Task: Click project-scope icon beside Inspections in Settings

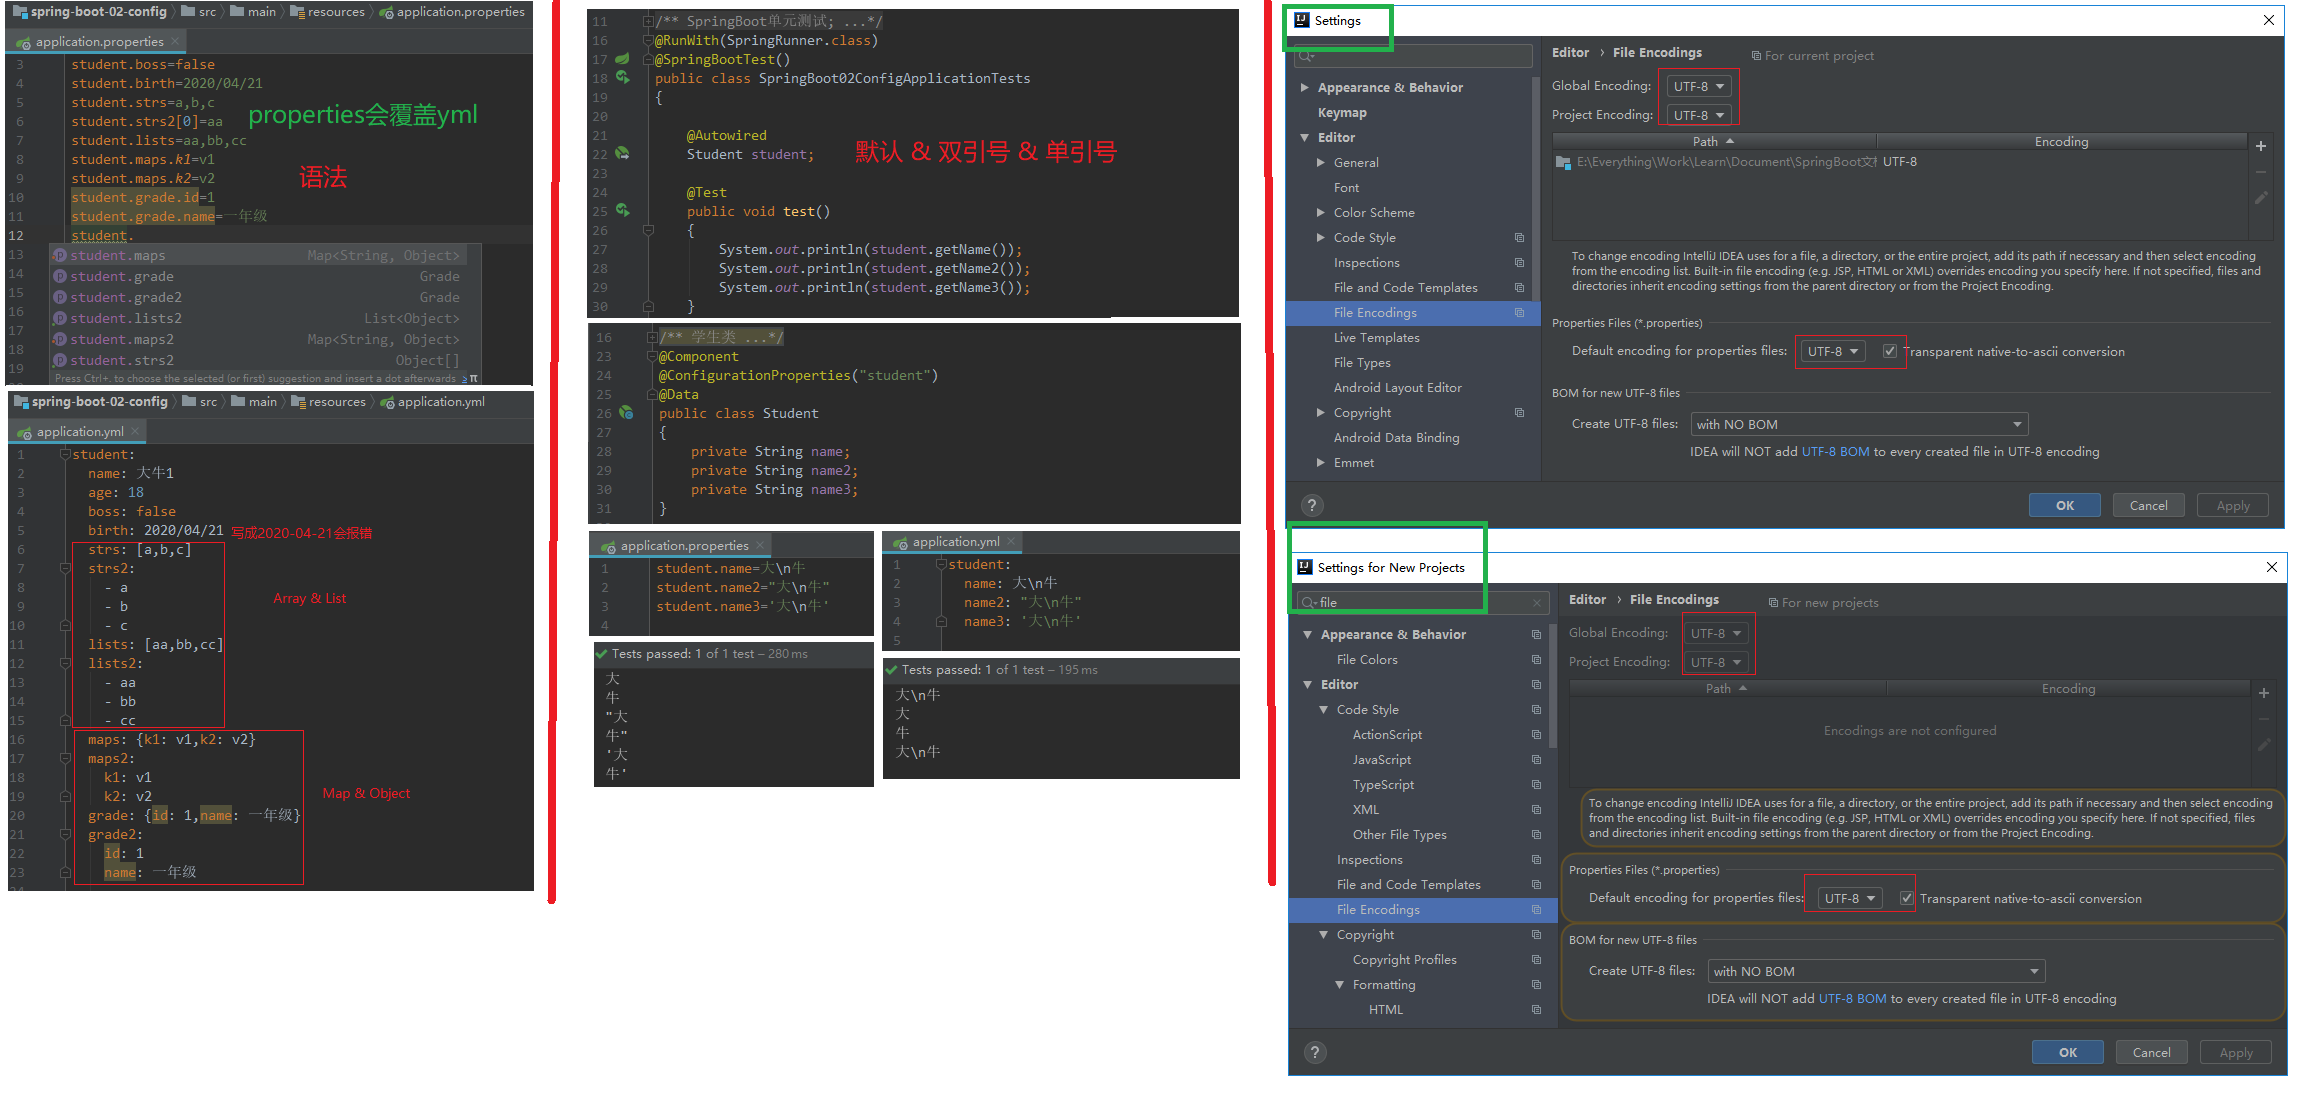Action: point(1519,263)
